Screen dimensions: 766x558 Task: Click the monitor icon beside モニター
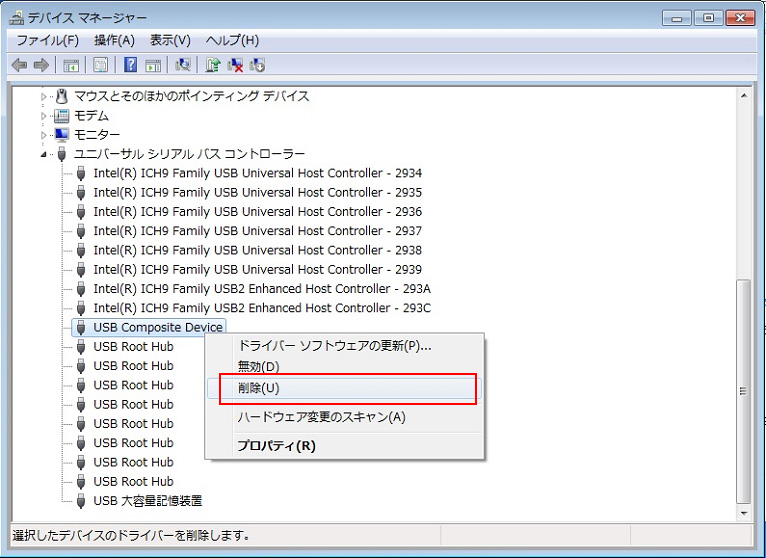(62, 134)
